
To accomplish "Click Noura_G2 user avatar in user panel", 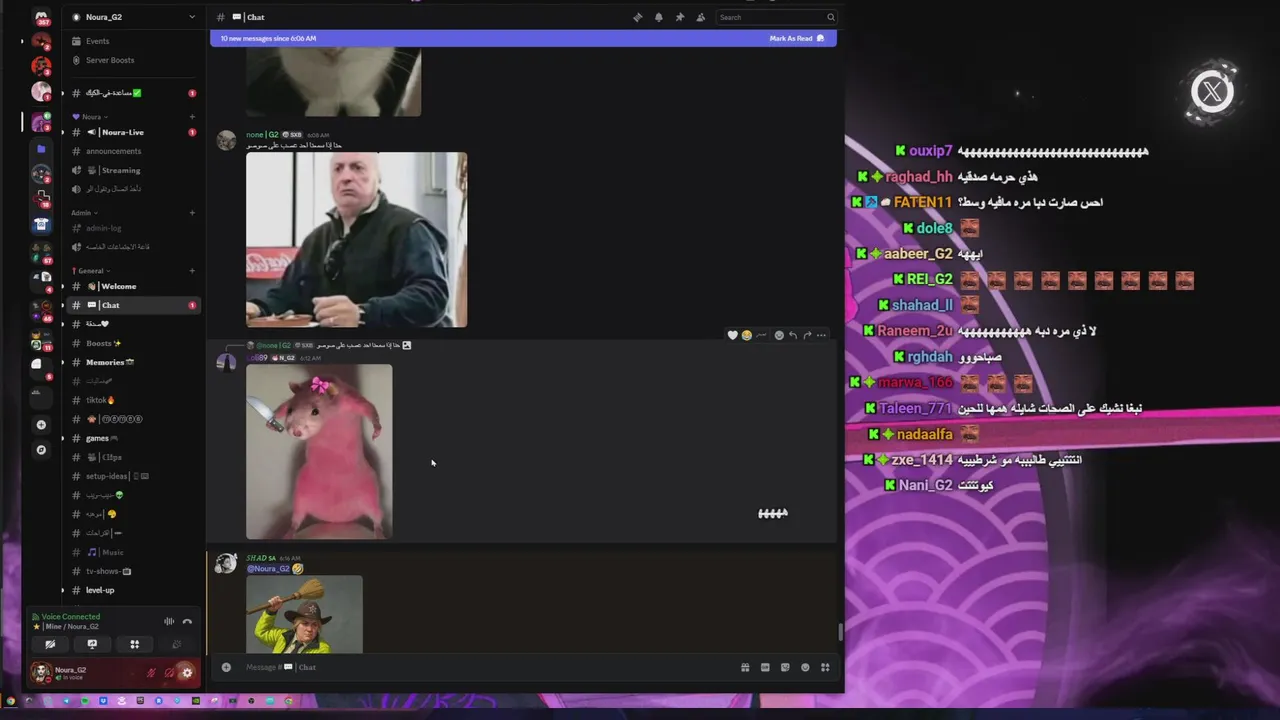I will [41, 673].
